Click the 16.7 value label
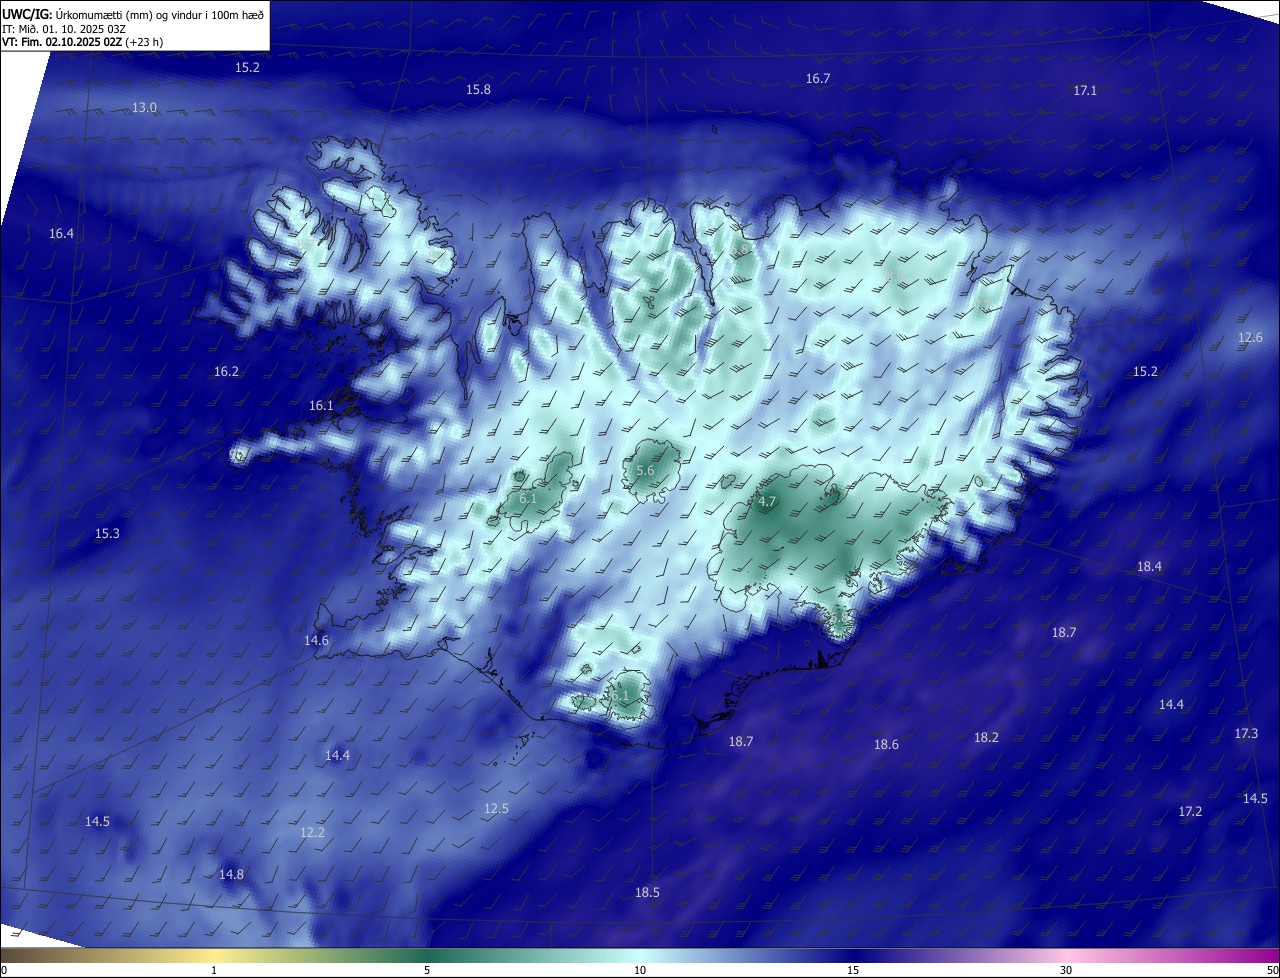The image size is (1280, 978). tap(817, 78)
